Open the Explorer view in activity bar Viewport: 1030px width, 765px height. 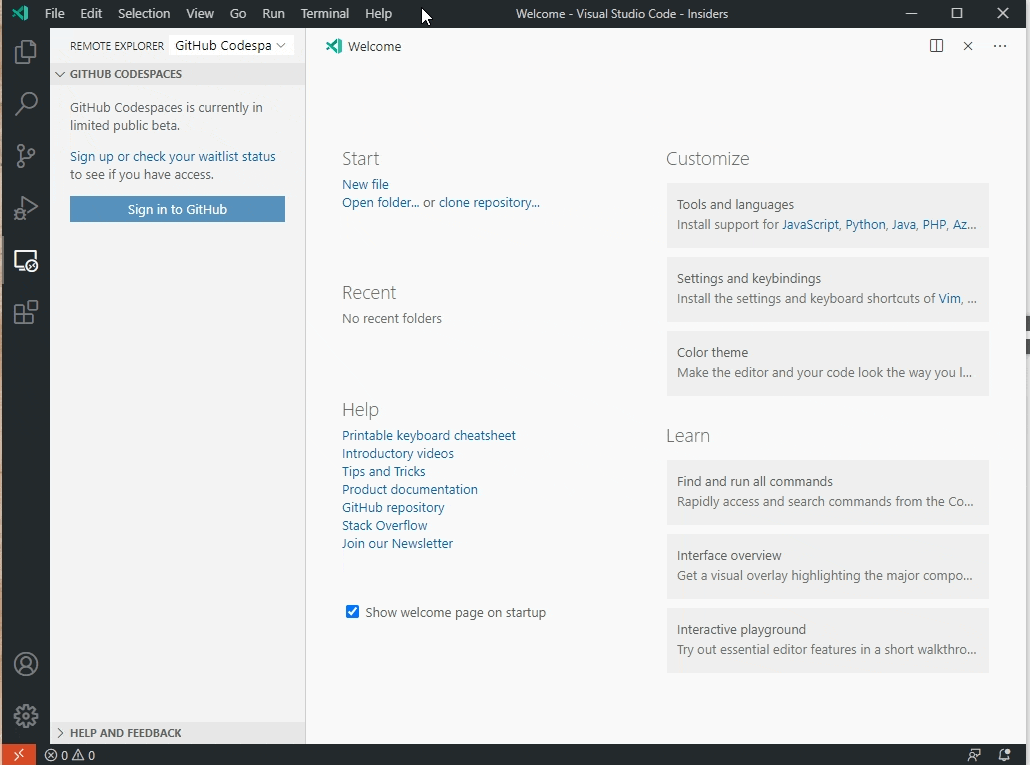click(x=26, y=52)
